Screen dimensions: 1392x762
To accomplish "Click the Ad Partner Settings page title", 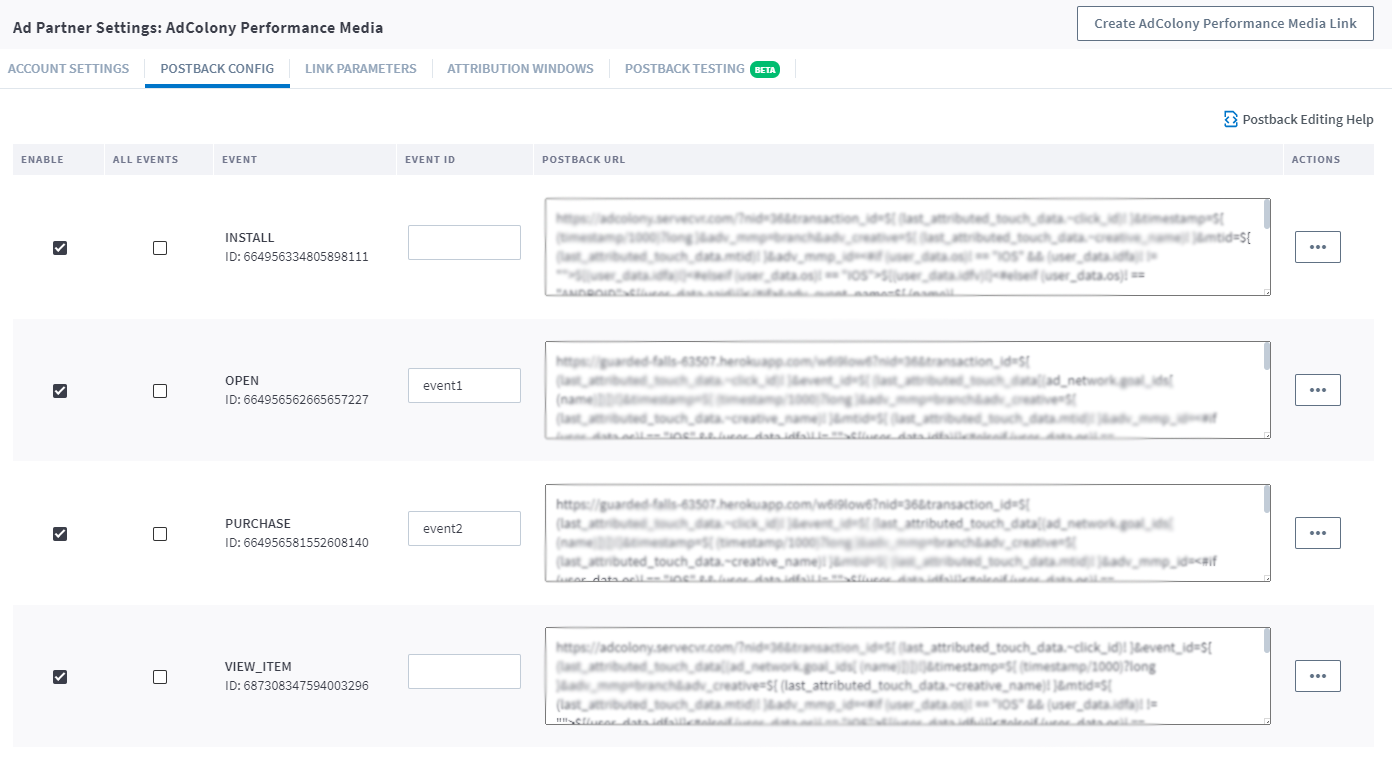I will click(198, 28).
